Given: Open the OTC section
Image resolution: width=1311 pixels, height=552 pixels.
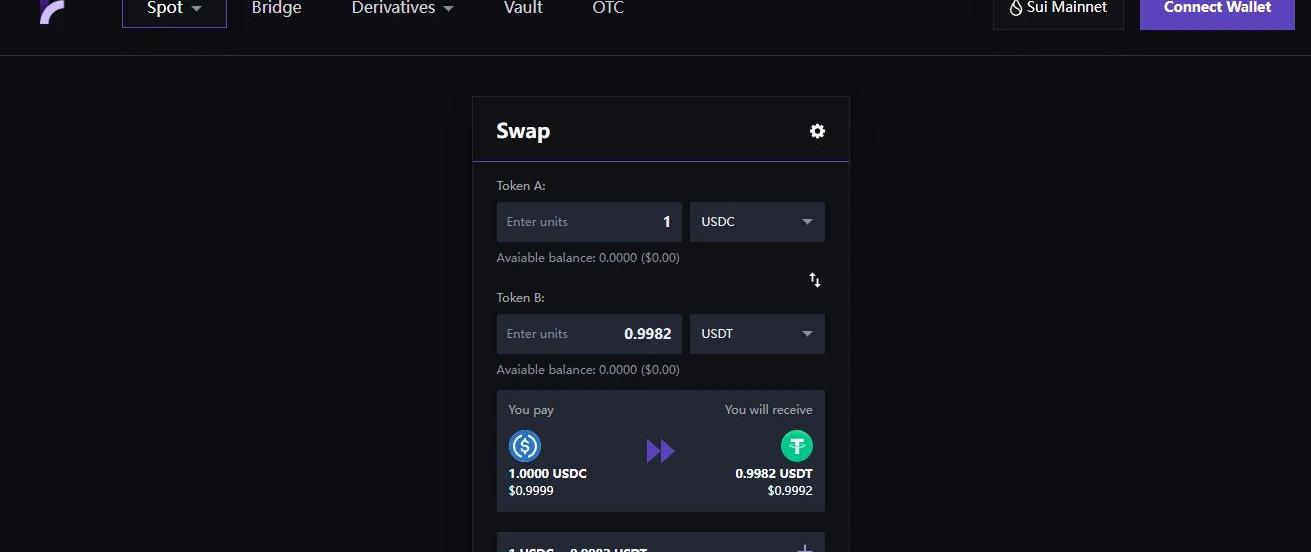Looking at the screenshot, I should coord(608,9).
